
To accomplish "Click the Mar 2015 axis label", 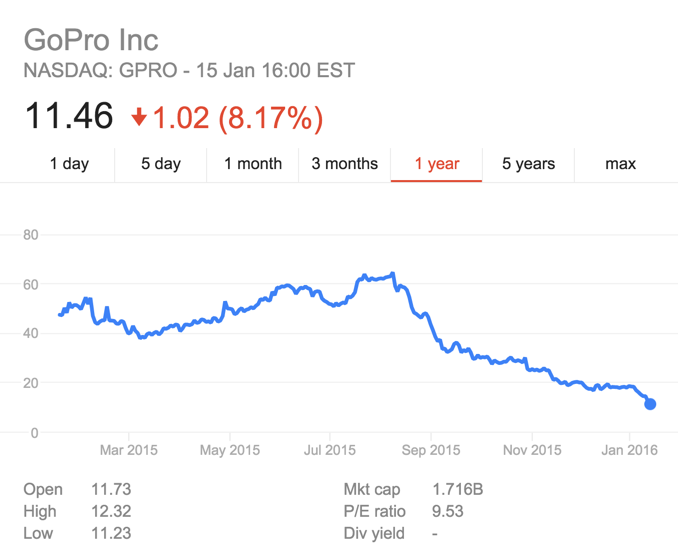I will 129,450.
